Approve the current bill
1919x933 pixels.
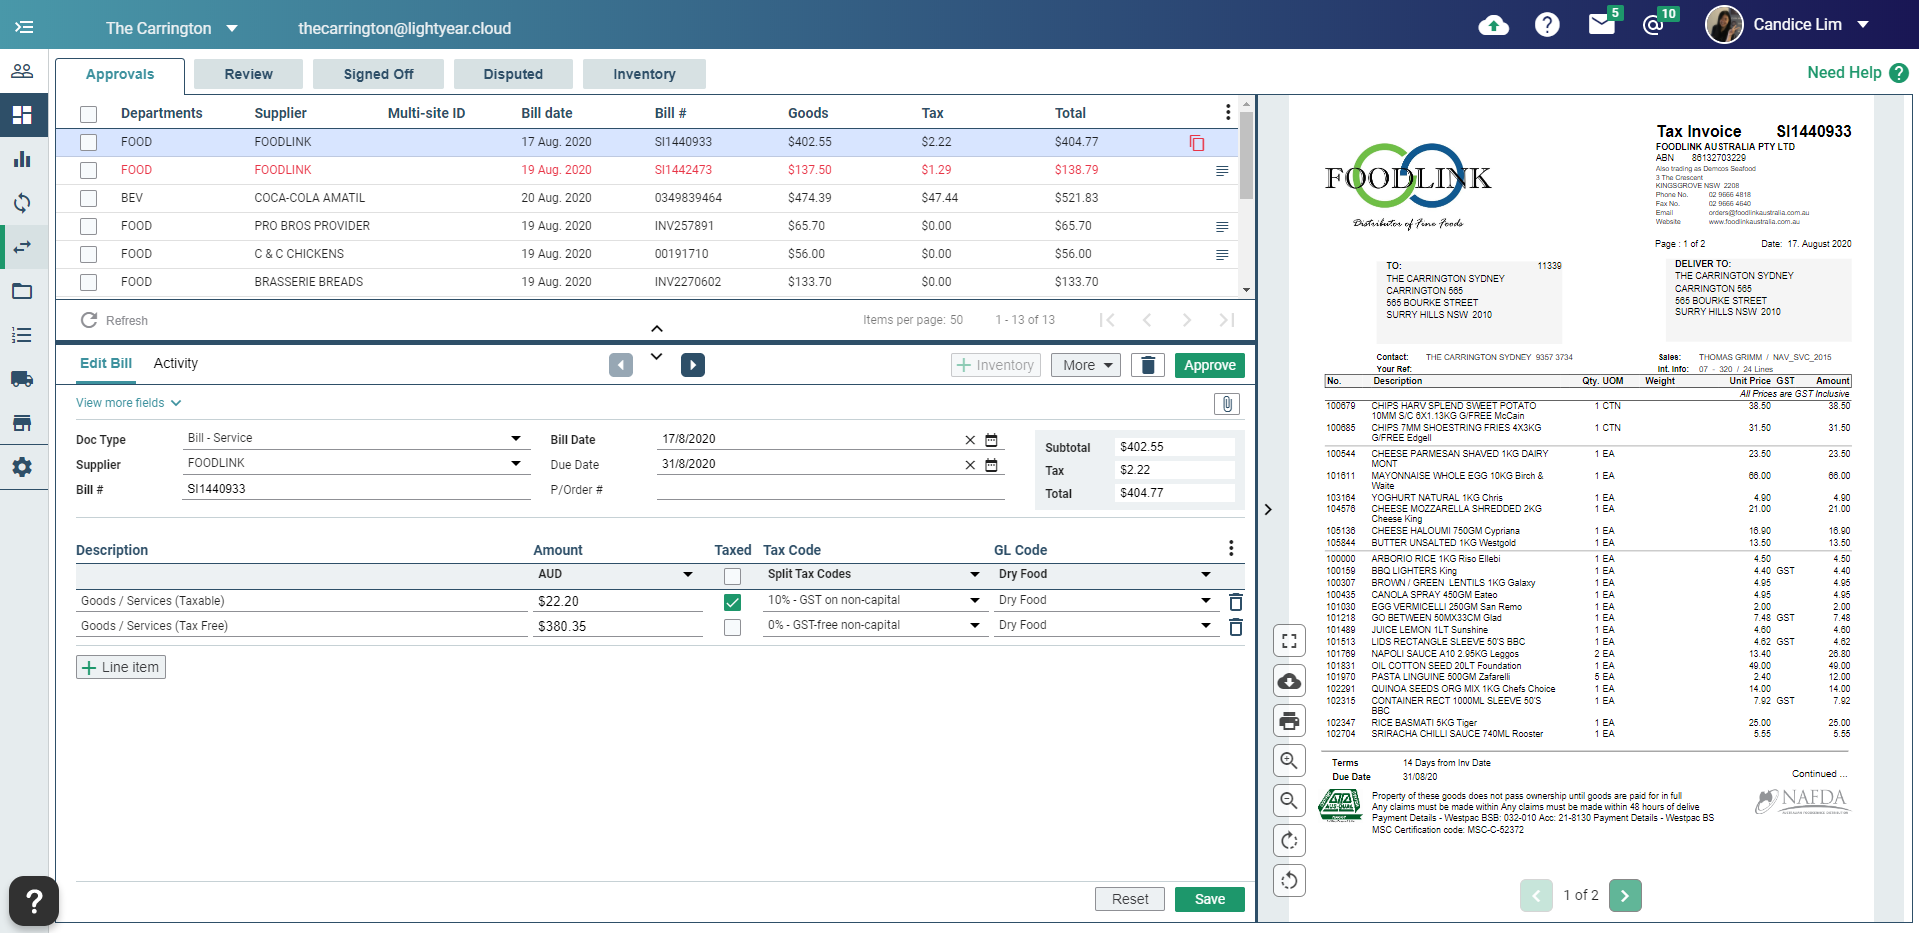1210,365
